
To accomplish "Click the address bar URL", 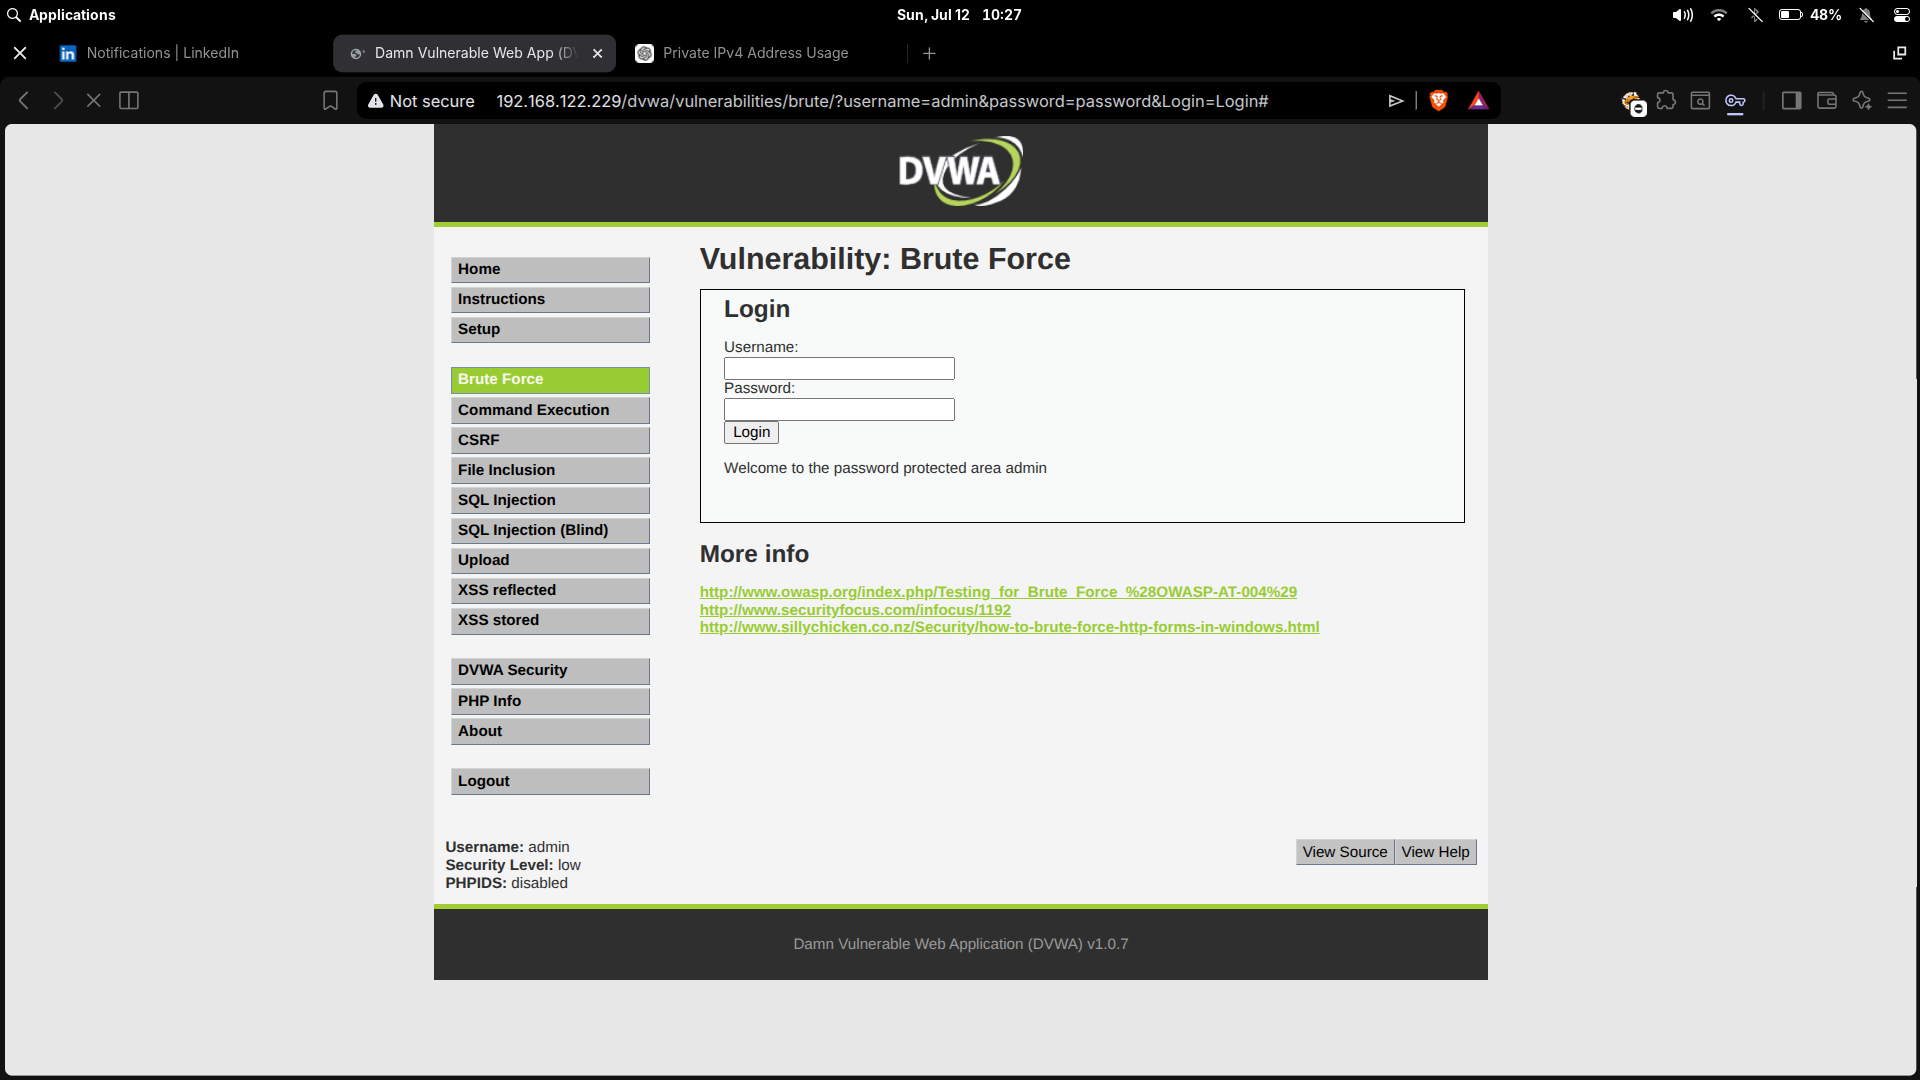I will 882,101.
